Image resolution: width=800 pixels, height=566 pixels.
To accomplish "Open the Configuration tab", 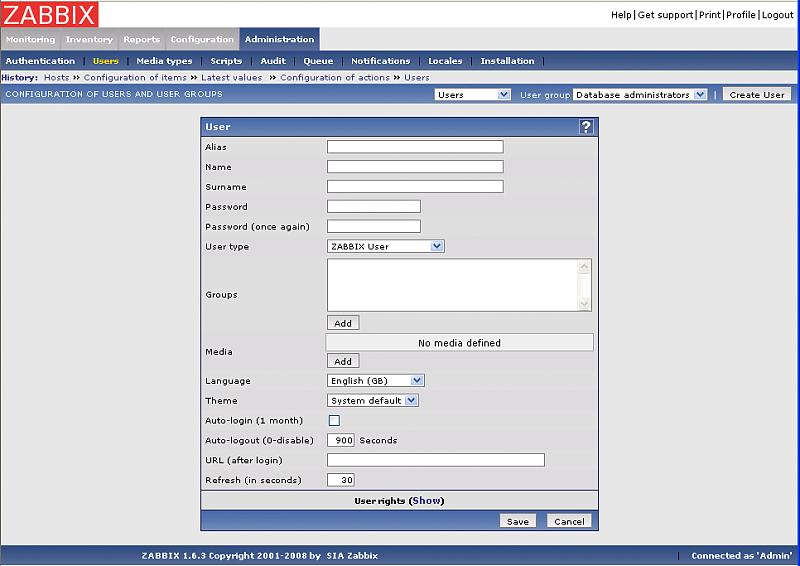I will coord(202,40).
